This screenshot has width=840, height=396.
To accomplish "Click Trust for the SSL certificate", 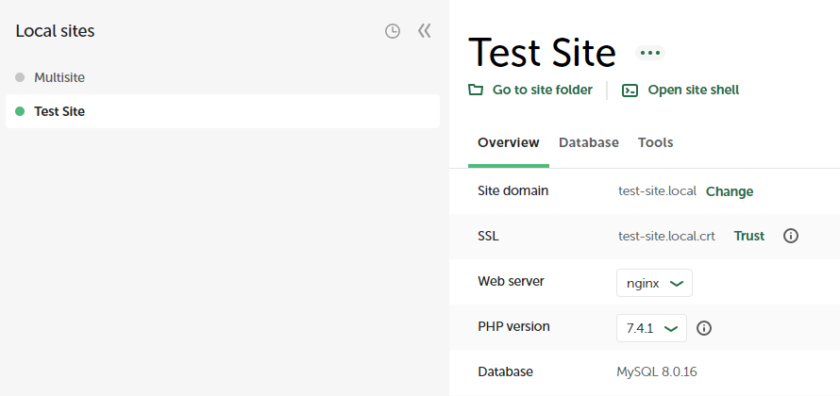I will [x=749, y=236].
